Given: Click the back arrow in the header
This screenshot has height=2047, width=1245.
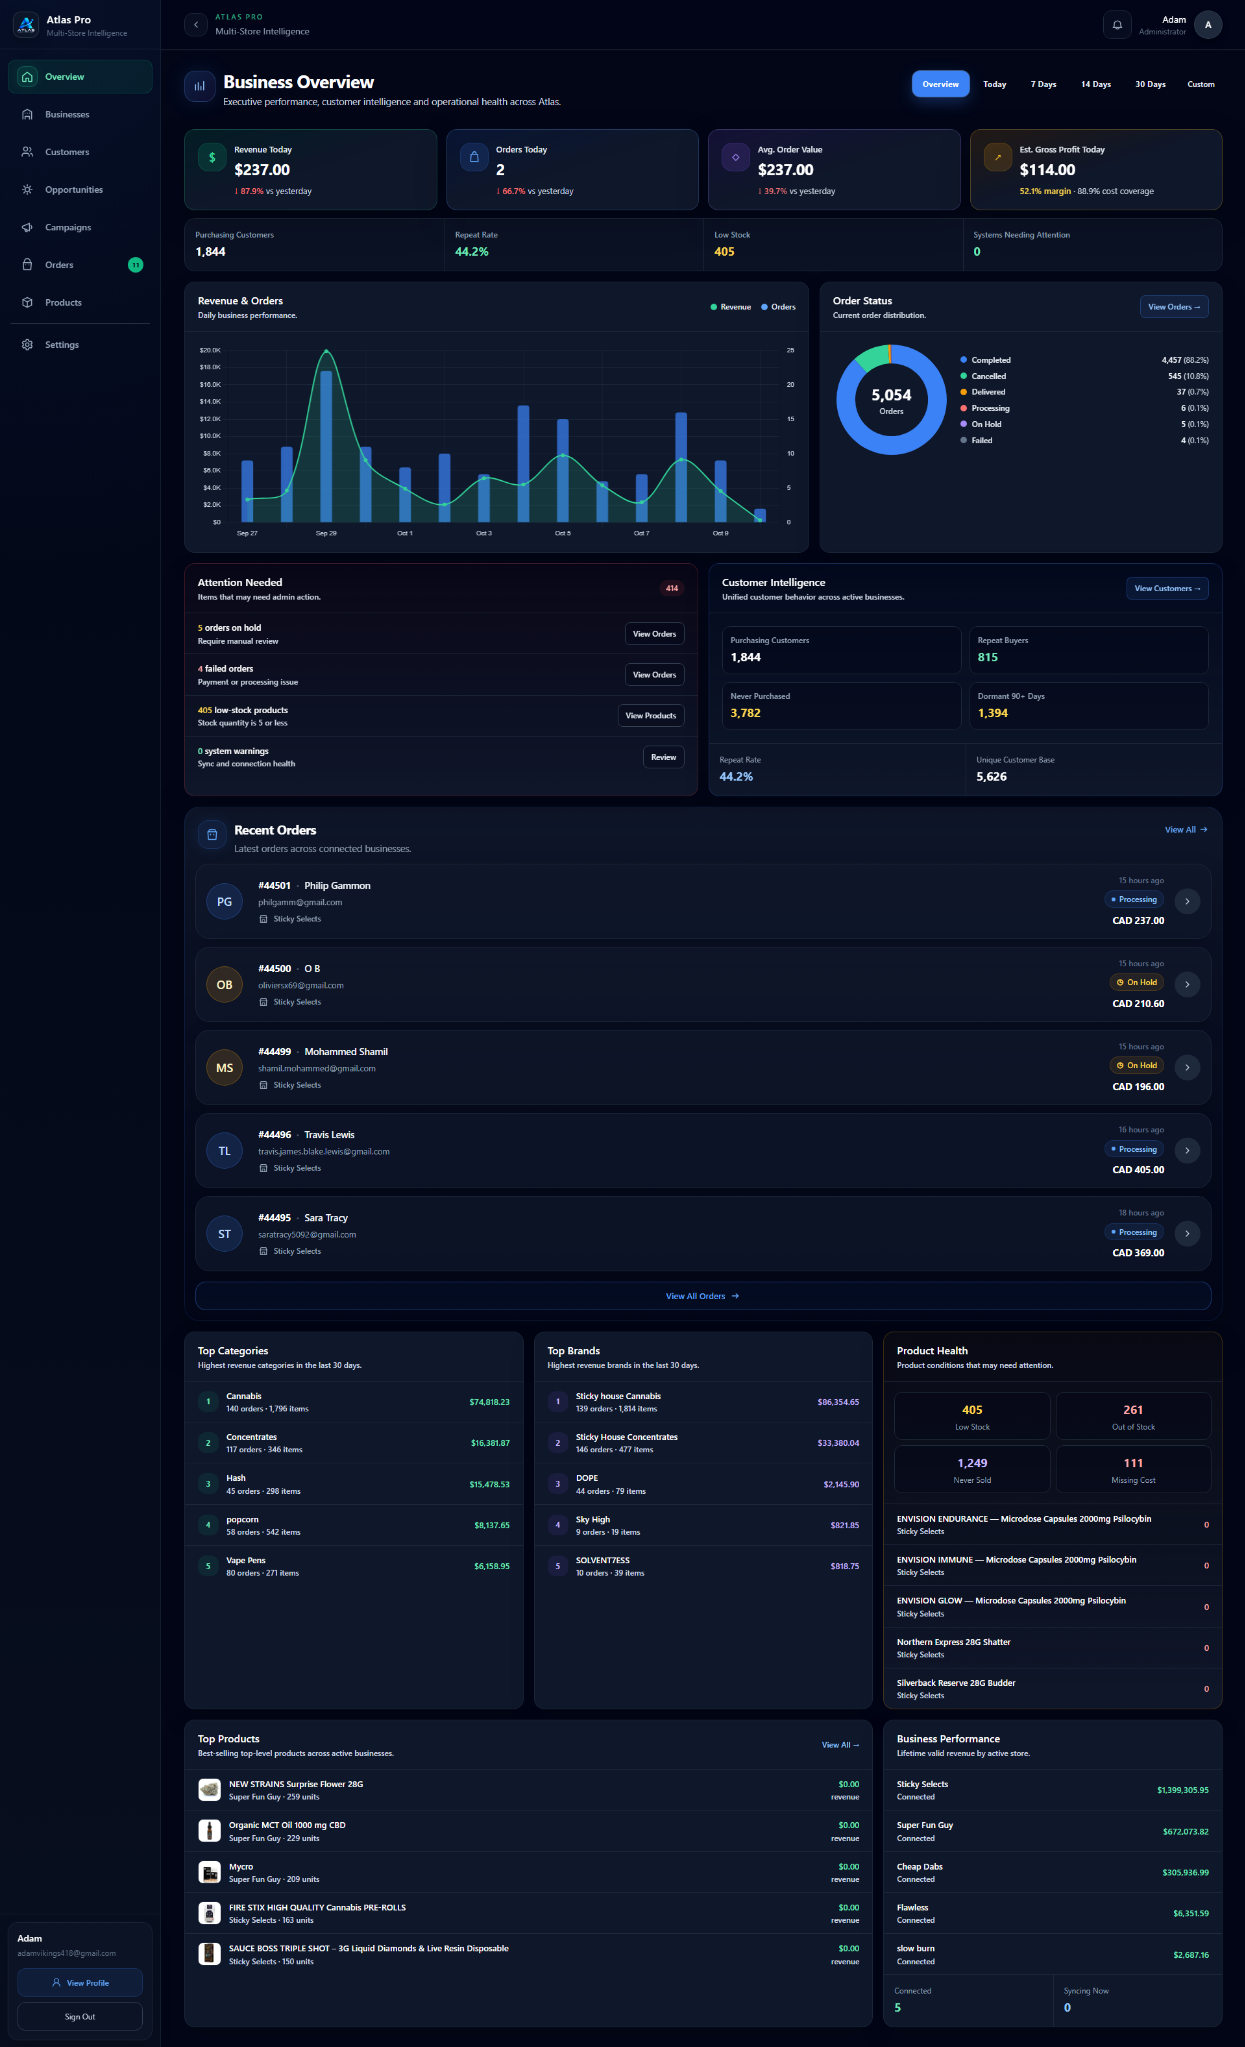Looking at the screenshot, I should coord(196,25).
